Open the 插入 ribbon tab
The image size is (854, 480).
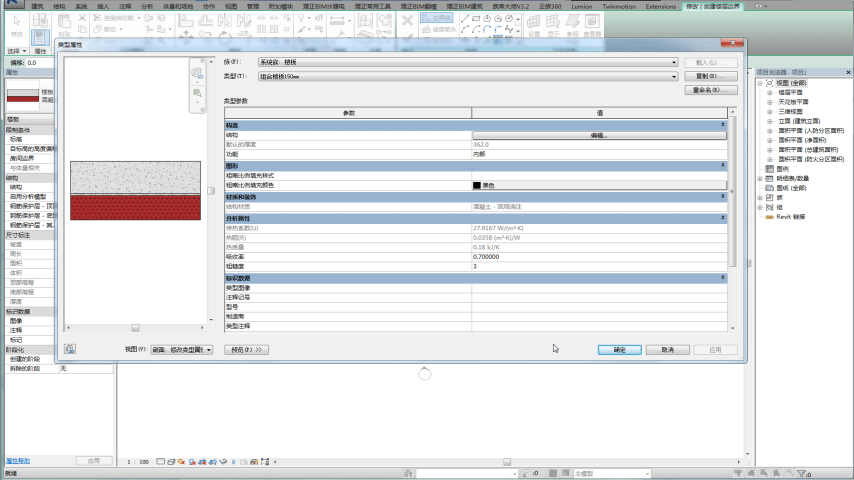(x=103, y=7)
